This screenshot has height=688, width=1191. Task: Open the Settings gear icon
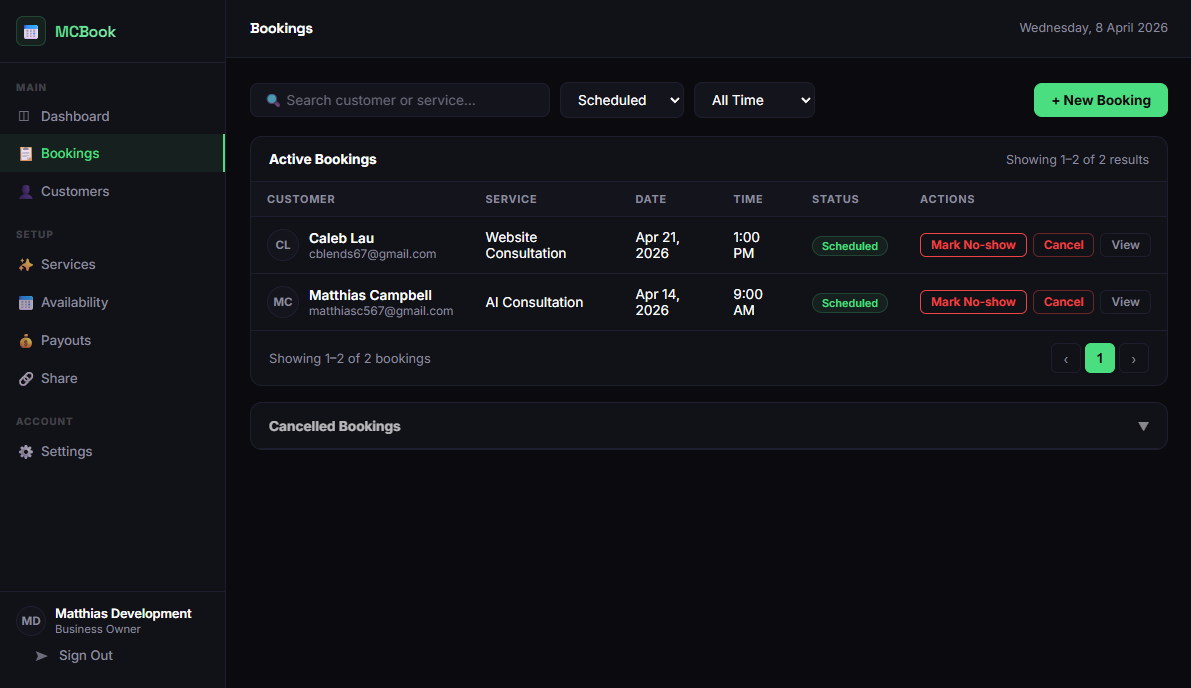pos(25,451)
